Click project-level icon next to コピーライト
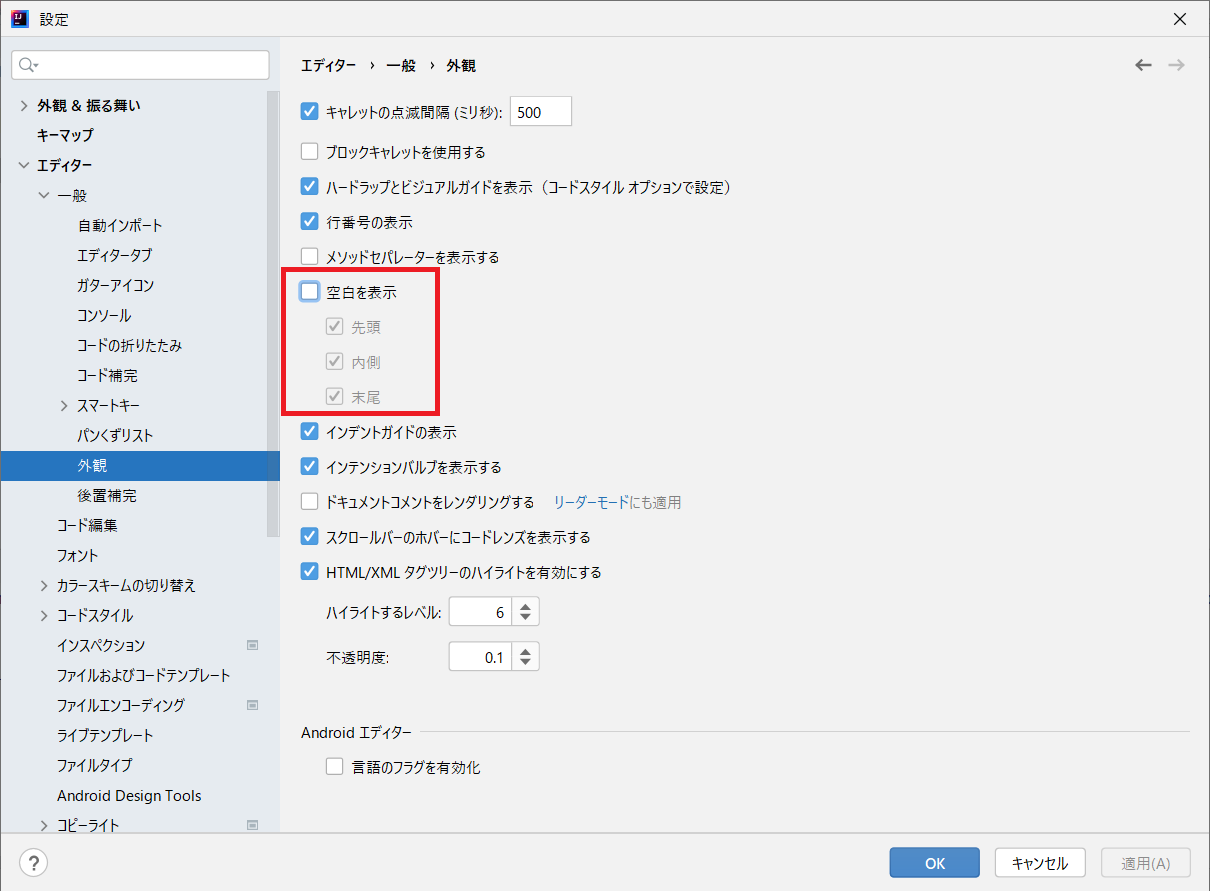 pyautogui.click(x=252, y=825)
